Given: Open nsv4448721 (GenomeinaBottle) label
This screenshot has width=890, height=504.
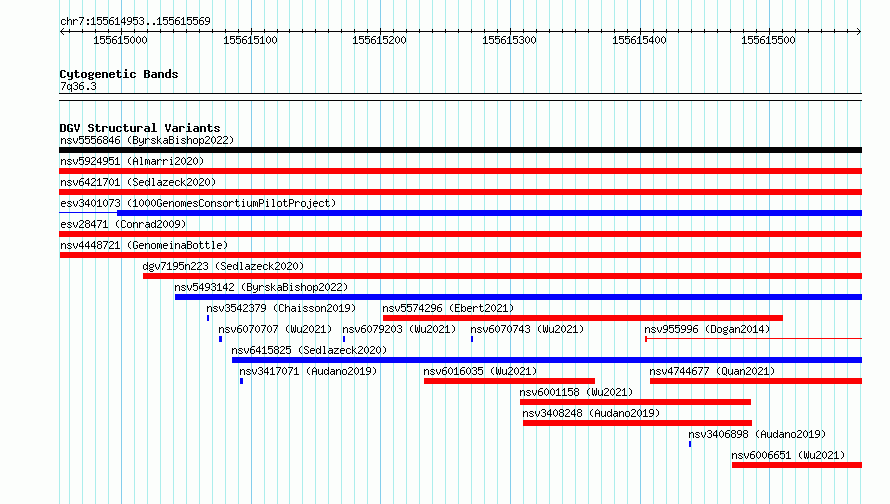Looking at the screenshot, I should (x=144, y=245).
